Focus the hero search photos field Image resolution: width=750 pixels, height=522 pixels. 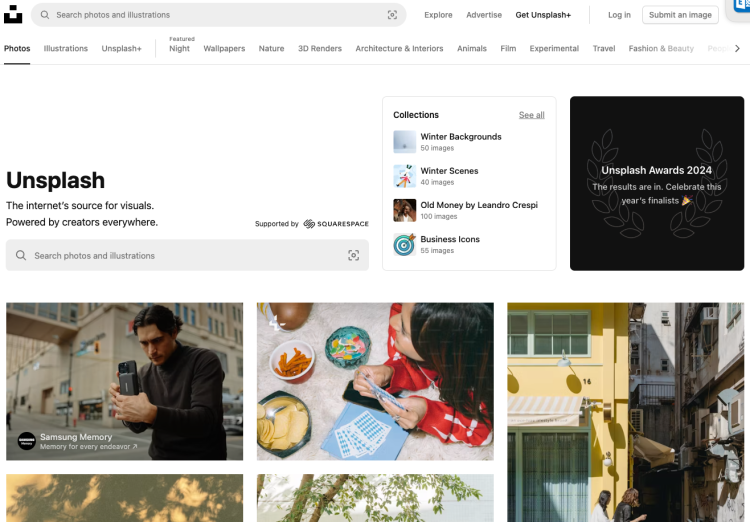pos(187,255)
